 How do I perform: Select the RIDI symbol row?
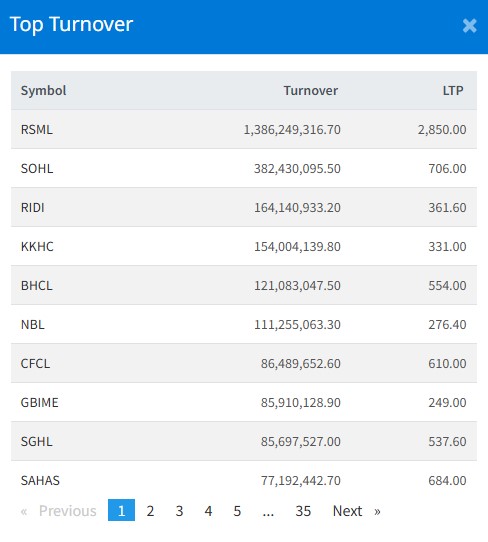[x=244, y=208]
